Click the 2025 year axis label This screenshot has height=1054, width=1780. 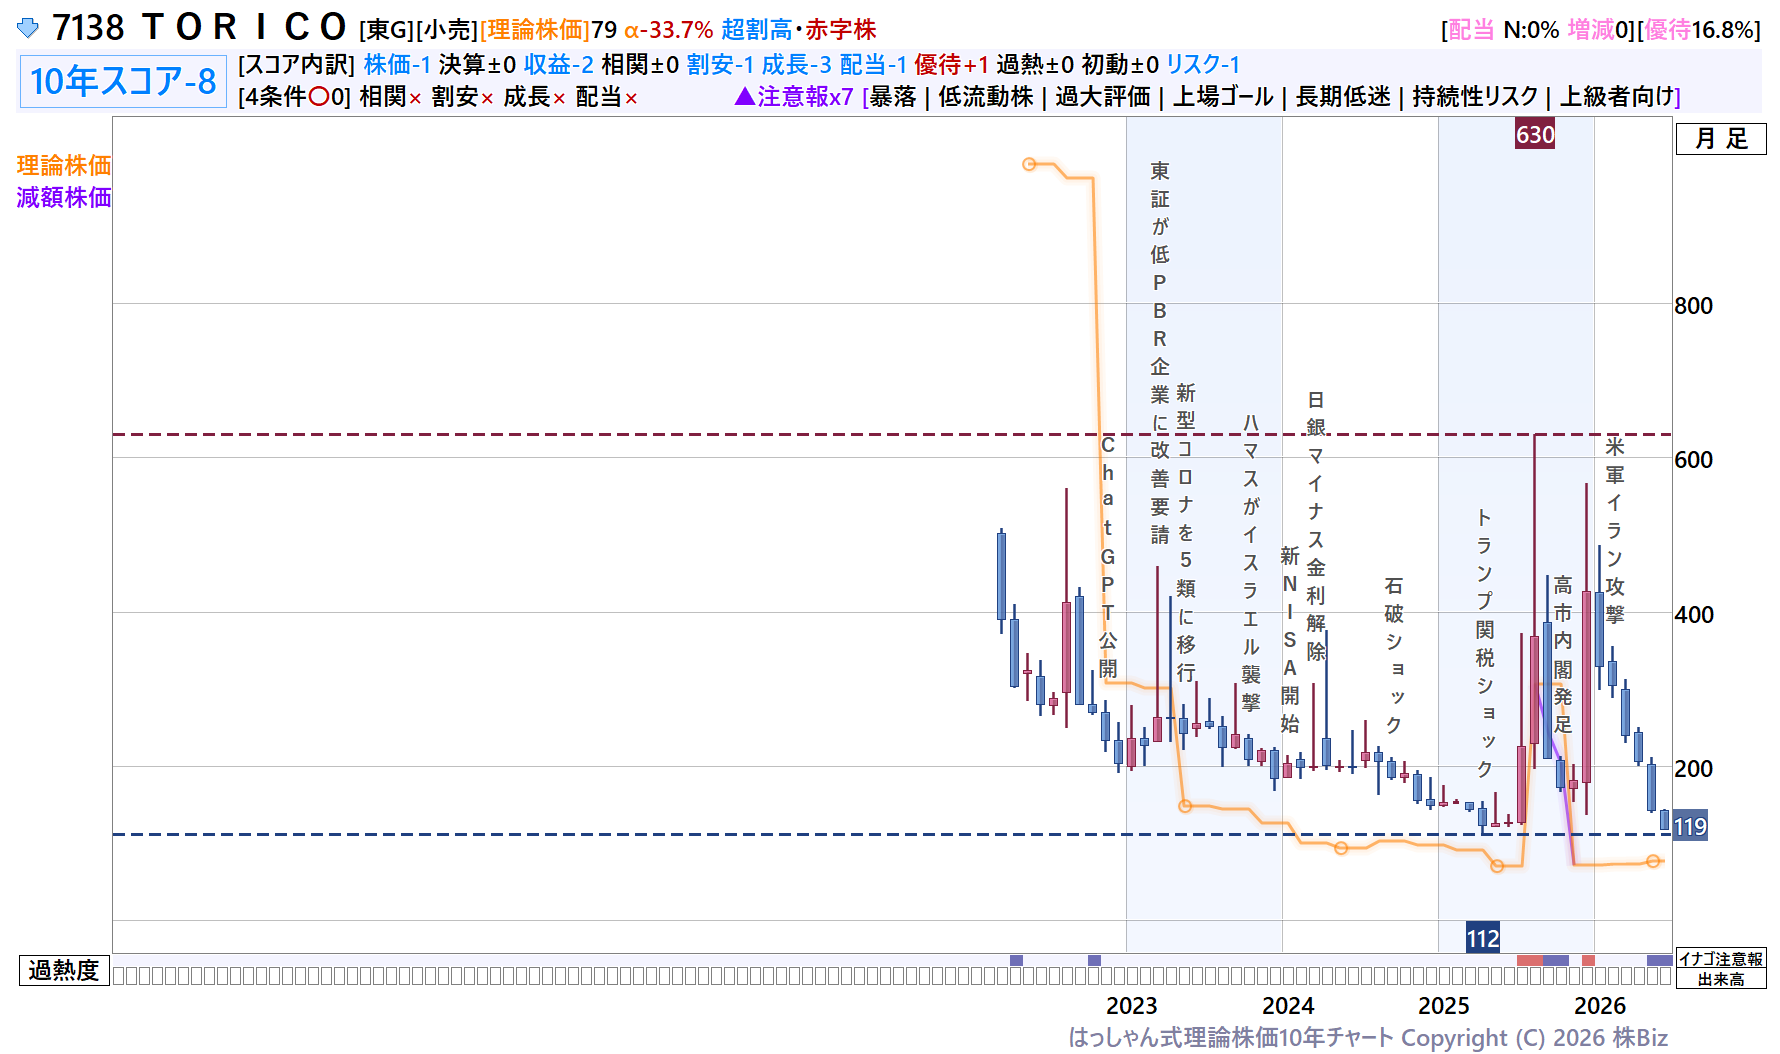coord(1444,1006)
